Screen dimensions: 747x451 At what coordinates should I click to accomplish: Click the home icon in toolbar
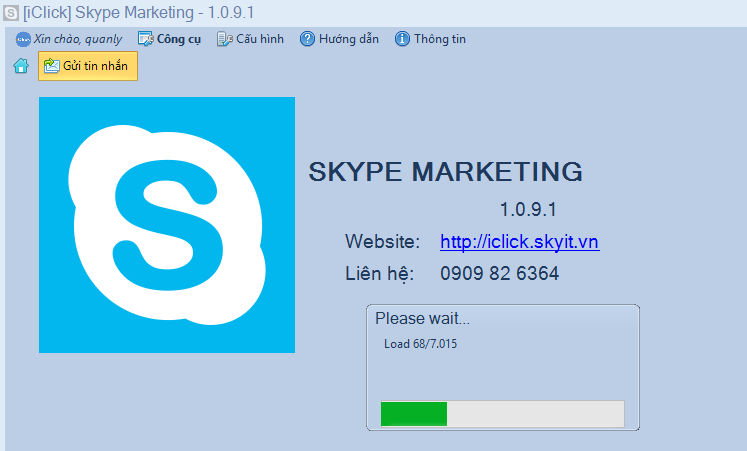click(x=21, y=66)
